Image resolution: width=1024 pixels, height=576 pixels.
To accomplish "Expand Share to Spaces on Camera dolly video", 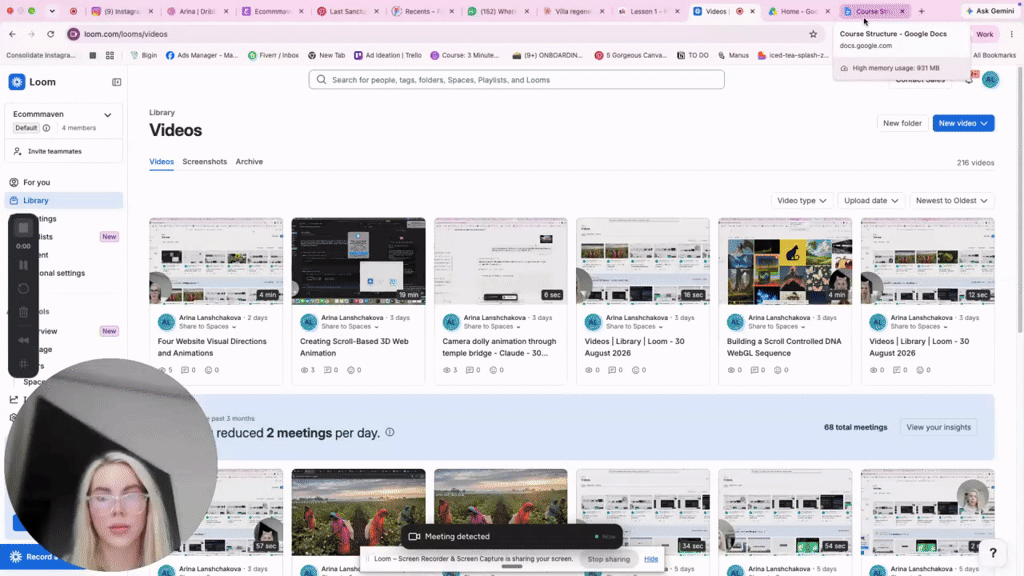I will click(x=492, y=327).
